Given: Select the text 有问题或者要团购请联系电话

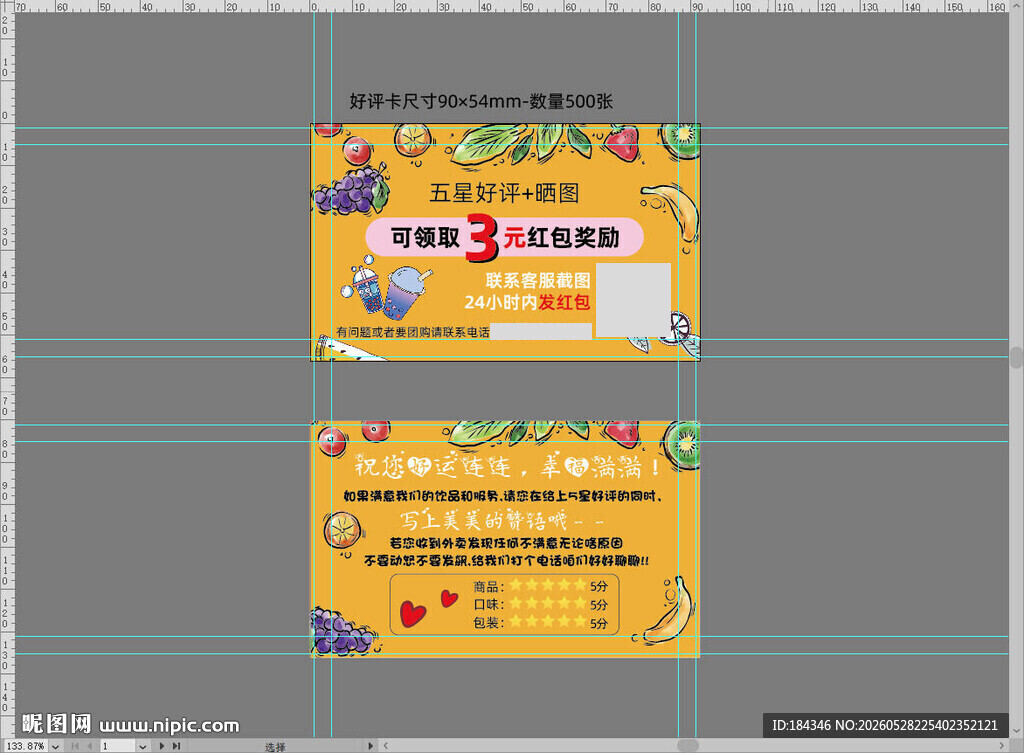Looking at the screenshot, I should 413,332.
